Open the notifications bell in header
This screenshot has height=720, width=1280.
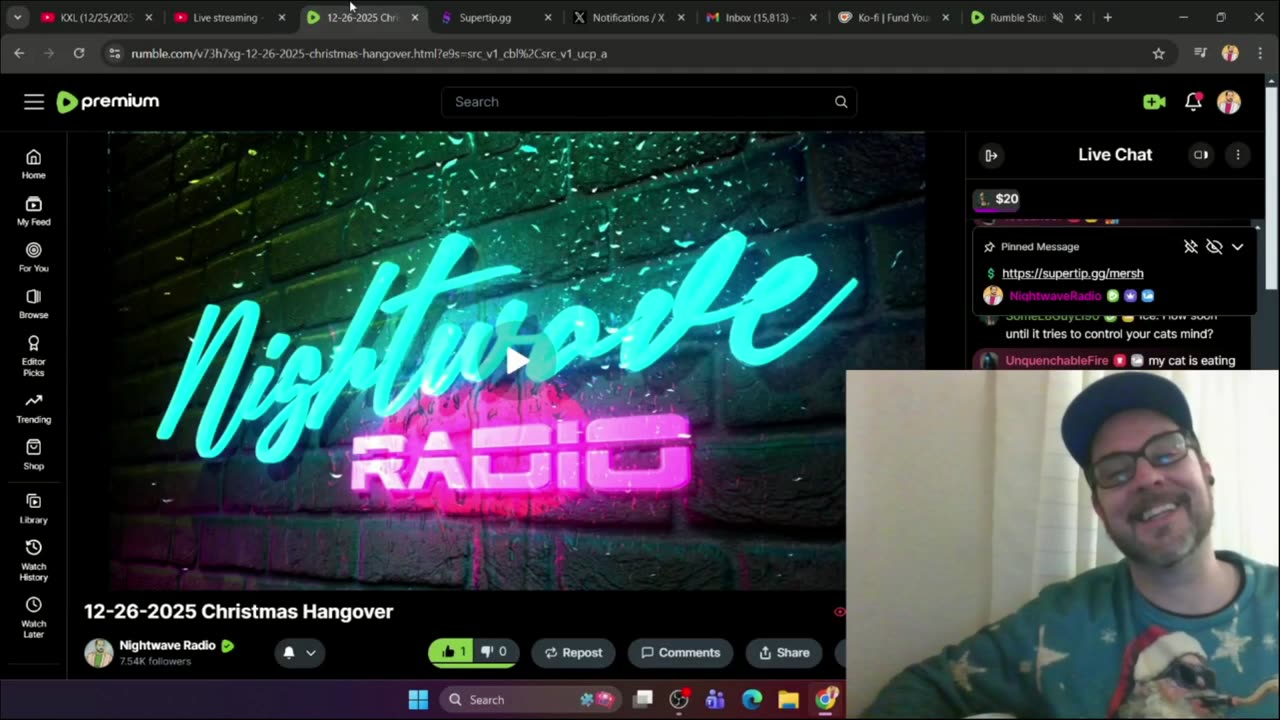click(x=1193, y=102)
